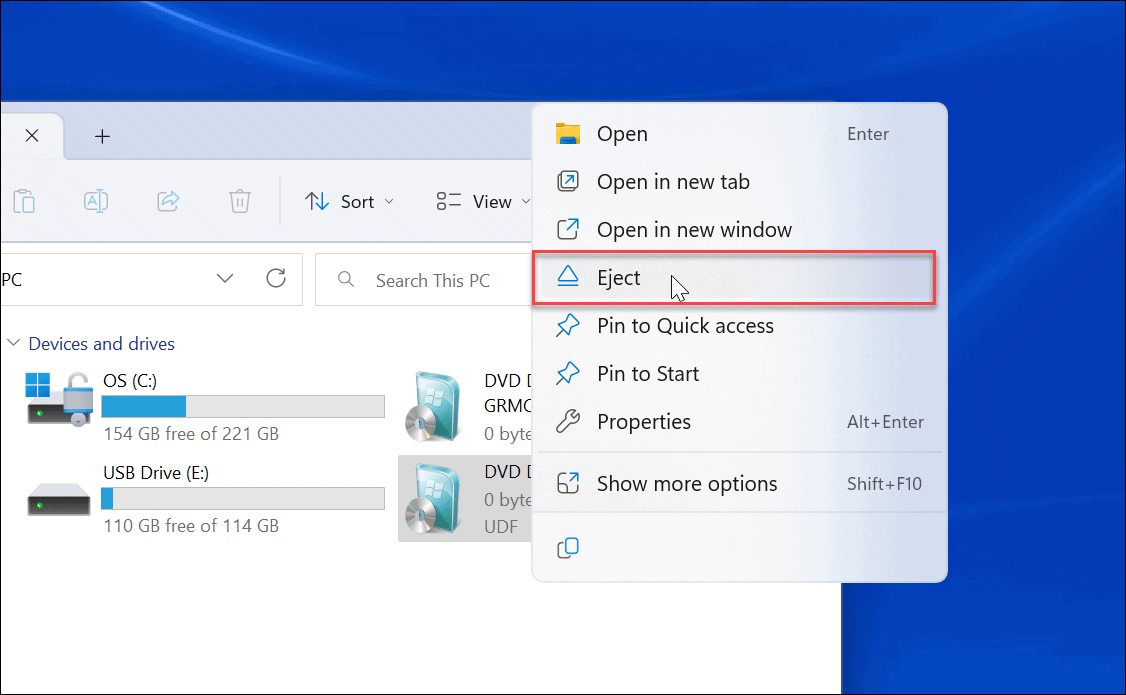Select the Rename tool in the toolbar
This screenshot has height=695, width=1126.
pyautogui.click(x=96, y=201)
